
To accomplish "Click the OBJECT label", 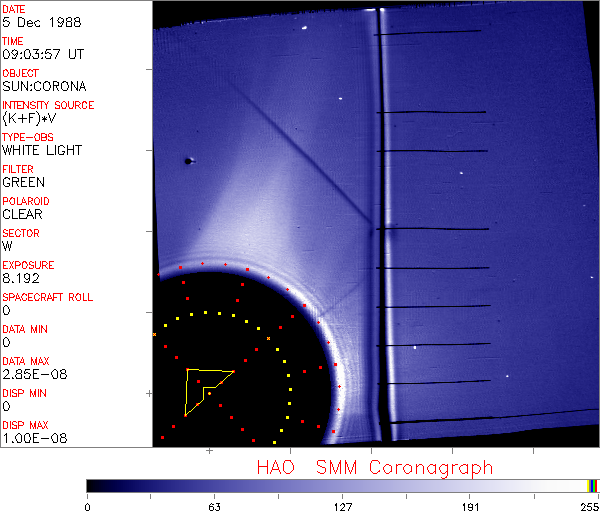I will click(x=21, y=73).
